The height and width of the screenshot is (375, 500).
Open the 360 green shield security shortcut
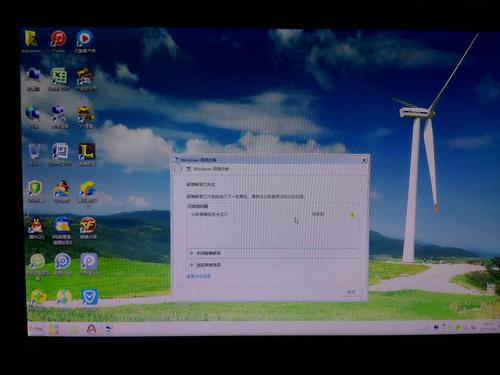click(x=35, y=191)
